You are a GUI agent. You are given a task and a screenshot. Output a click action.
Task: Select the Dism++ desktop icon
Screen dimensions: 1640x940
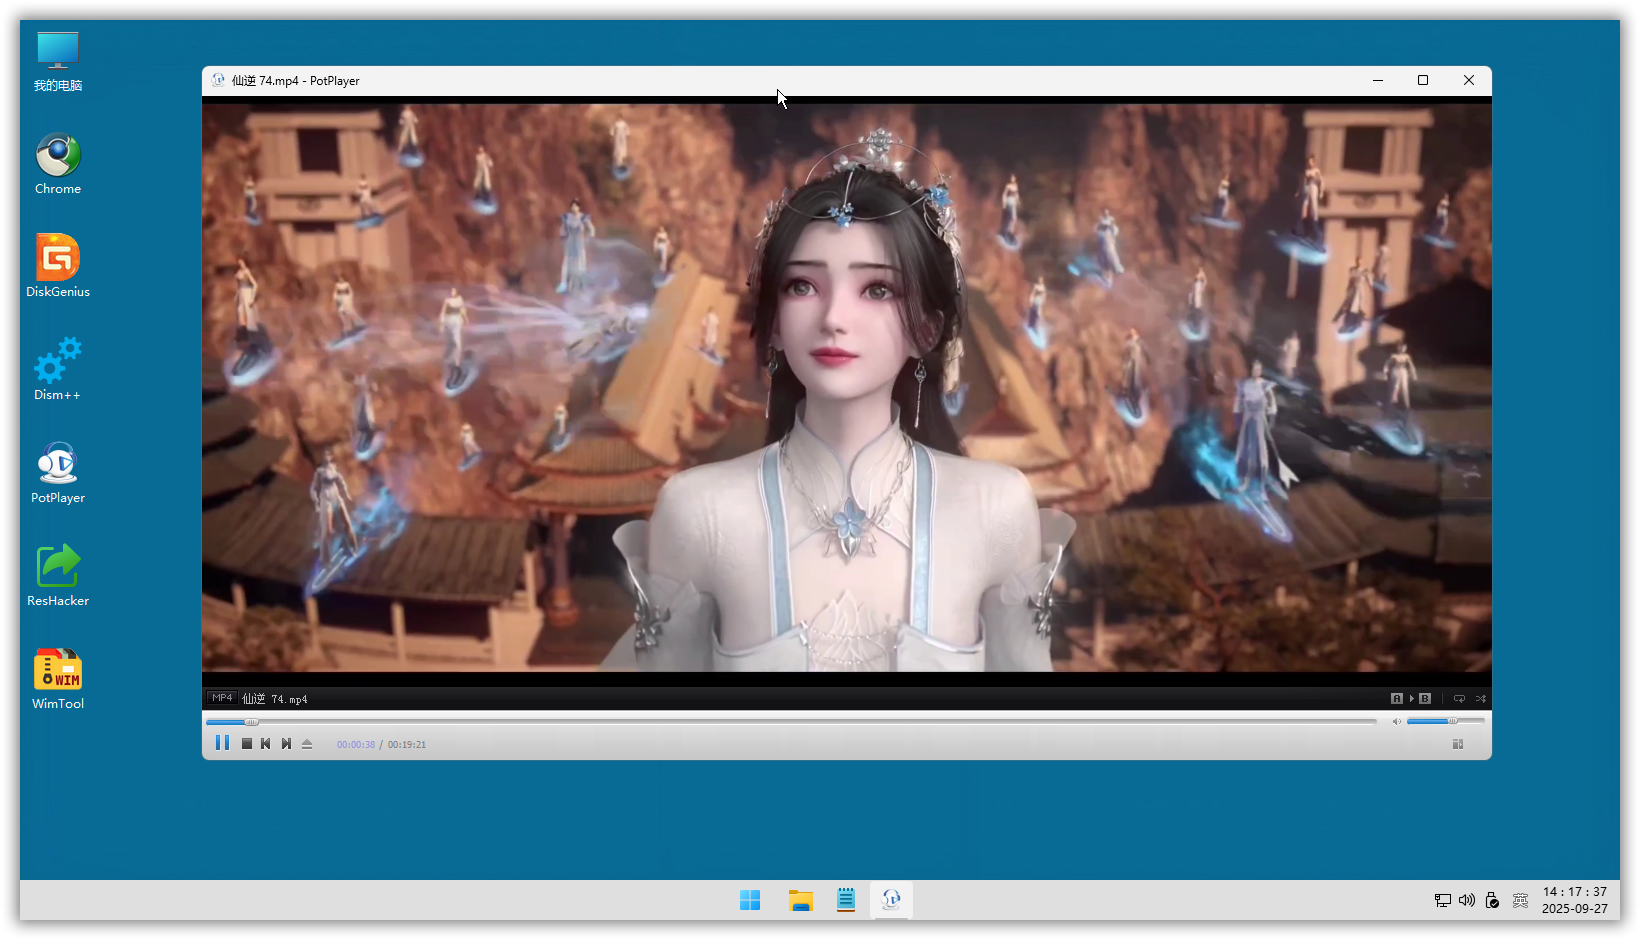(x=58, y=369)
